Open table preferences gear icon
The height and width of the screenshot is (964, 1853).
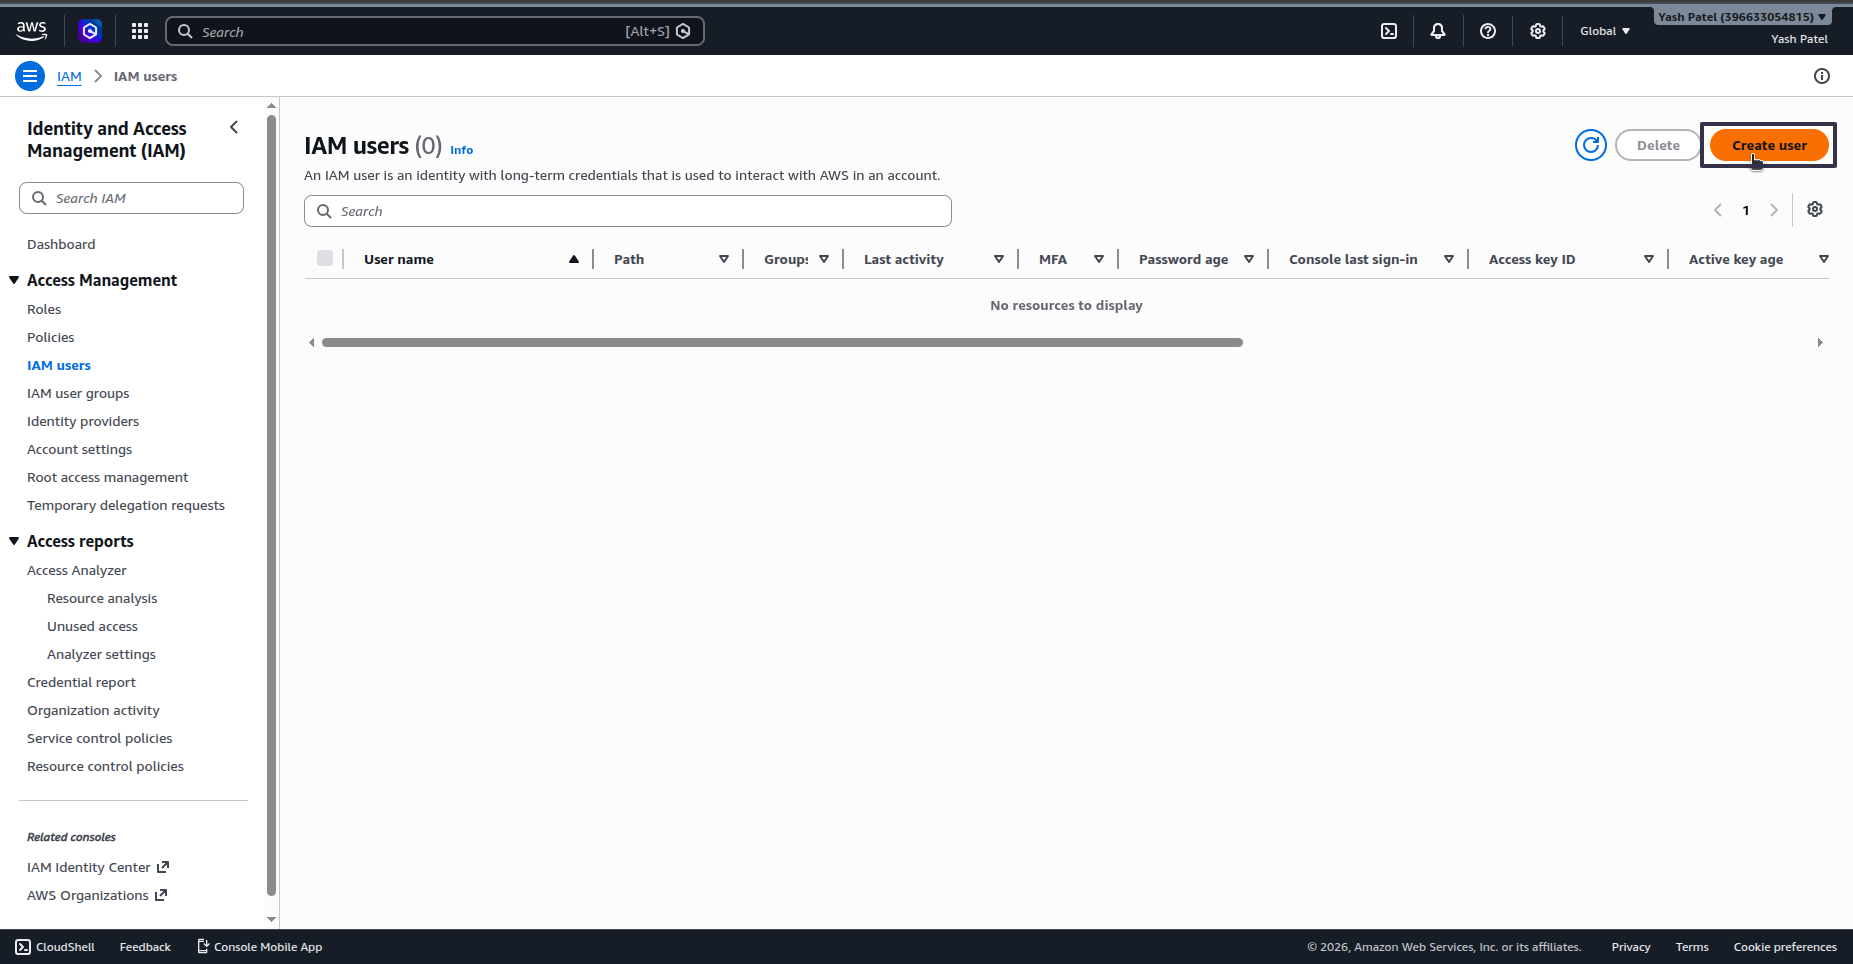pyautogui.click(x=1815, y=209)
